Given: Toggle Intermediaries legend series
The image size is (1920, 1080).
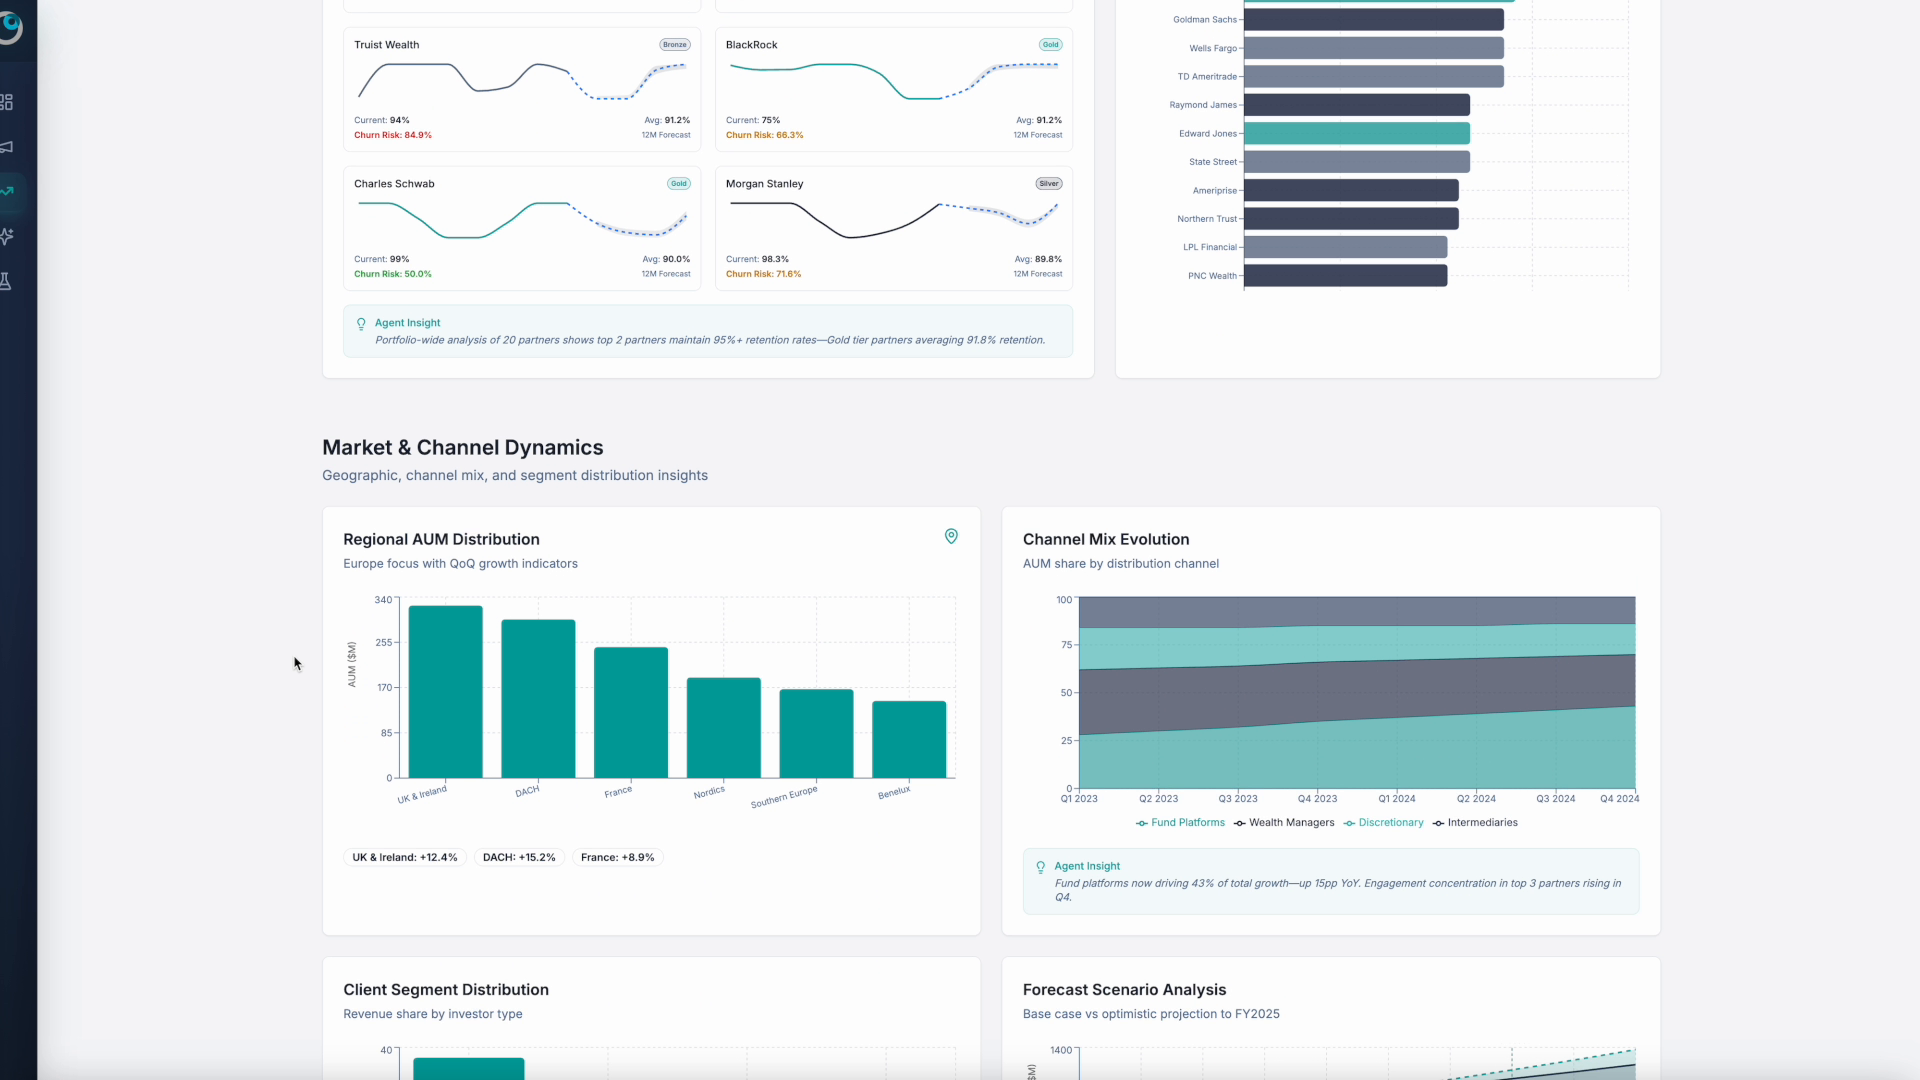Looking at the screenshot, I should (x=1475, y=823).
